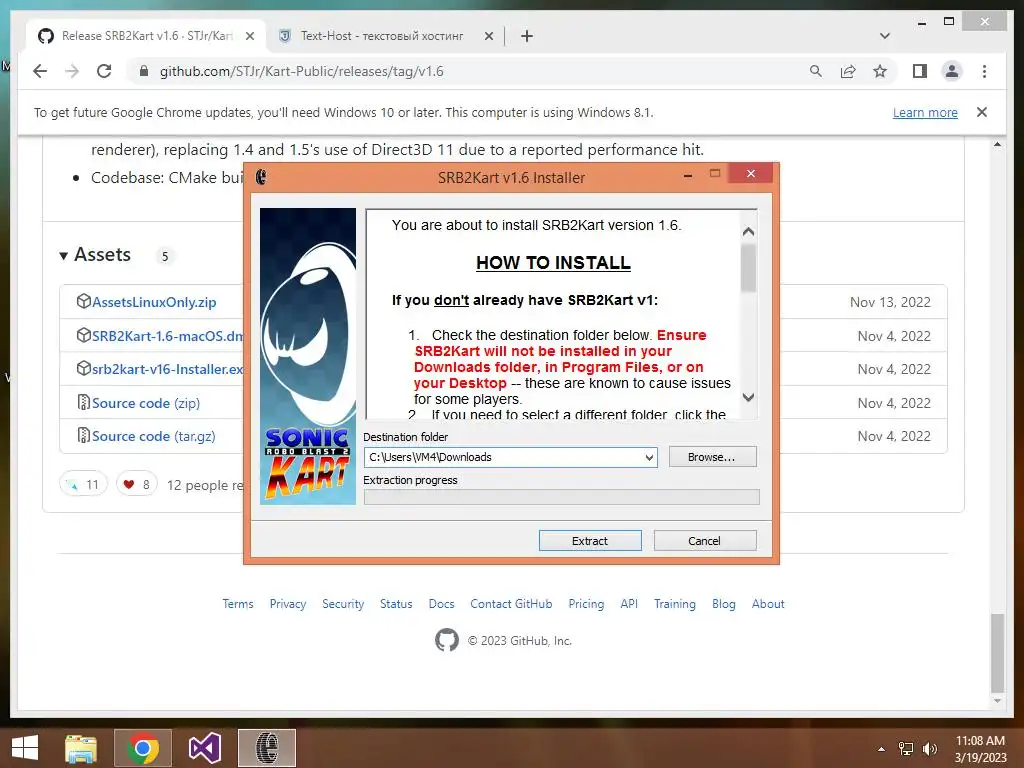1024x768 pixels.
Task: Click the heart reaction with 8
Action: [x=136, y=485]
